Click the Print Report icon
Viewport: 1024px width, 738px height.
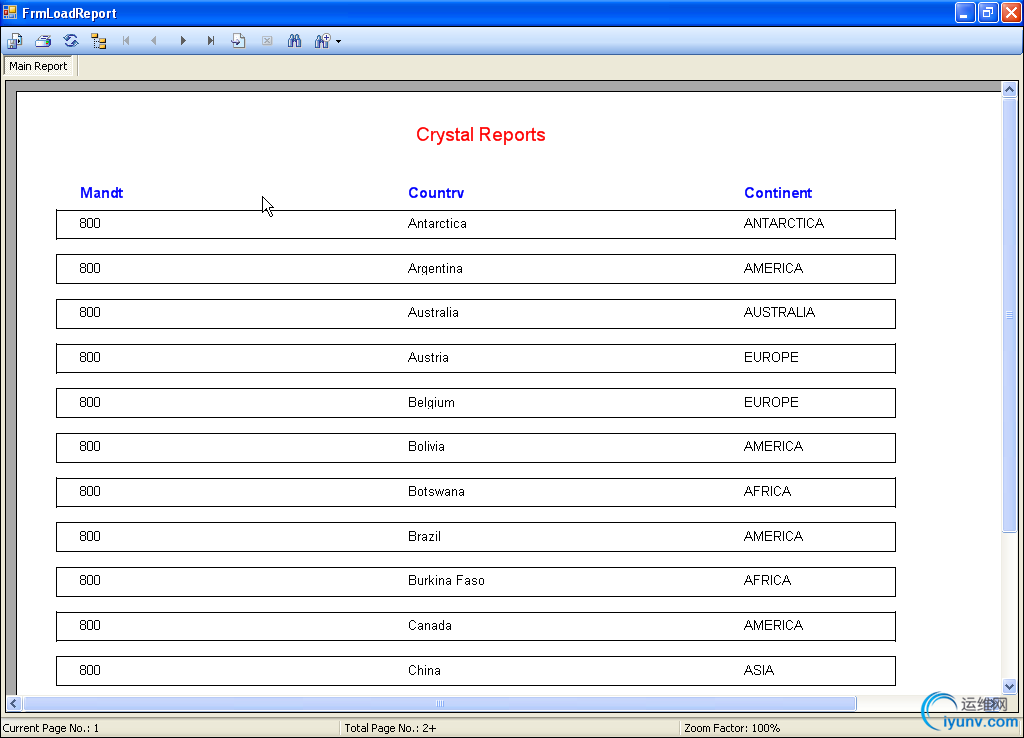43,41
